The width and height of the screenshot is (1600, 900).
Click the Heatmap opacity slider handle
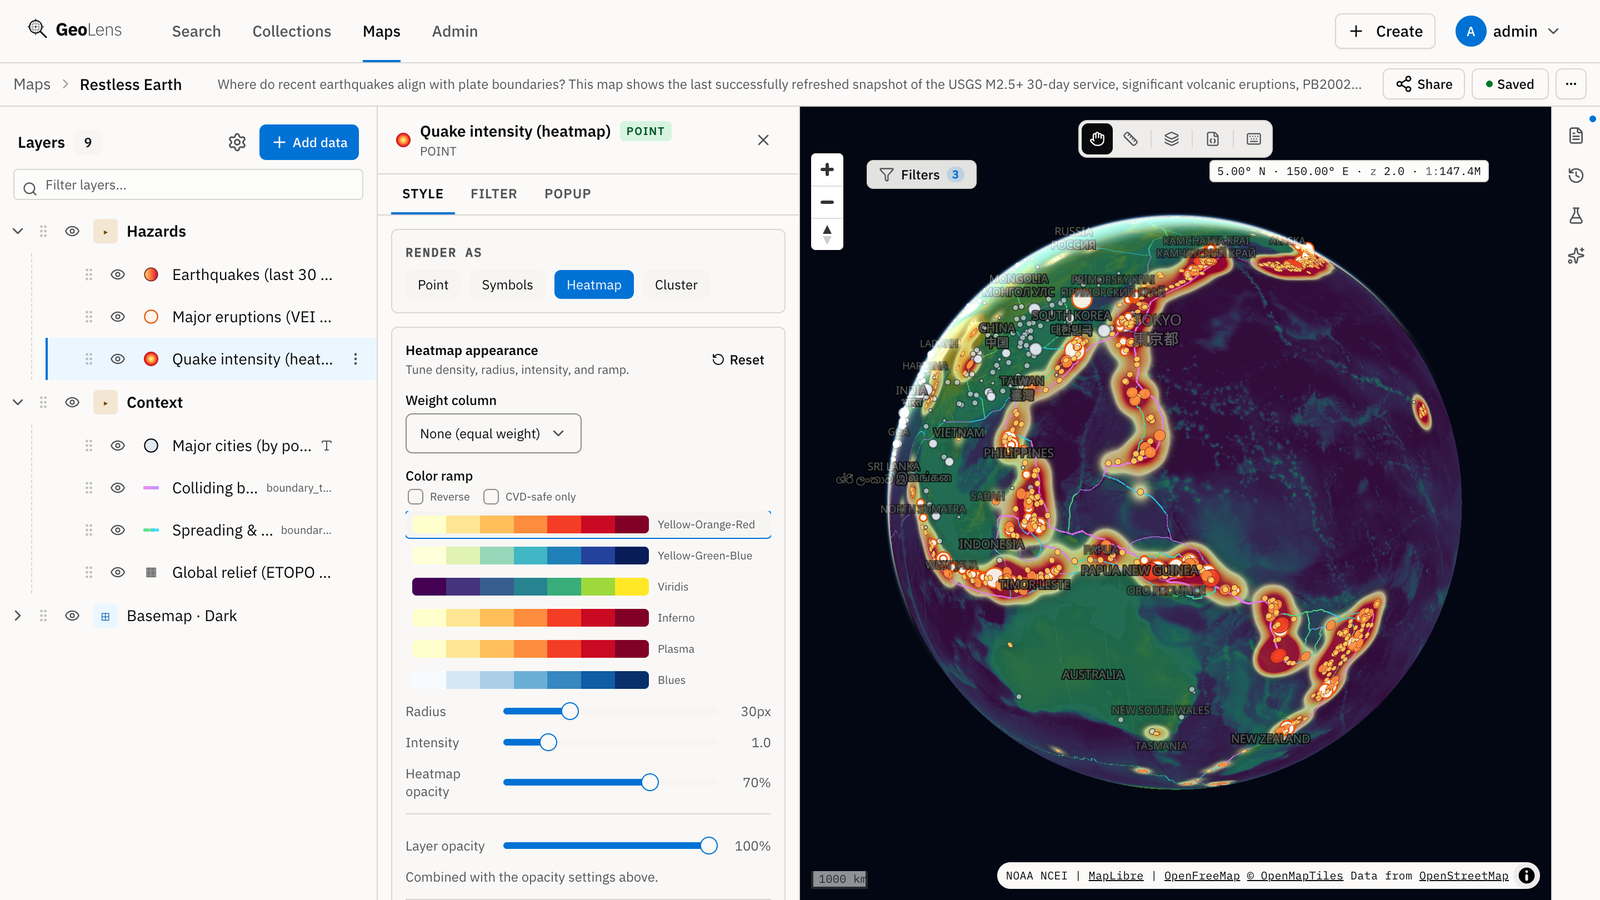coord(650,782)
